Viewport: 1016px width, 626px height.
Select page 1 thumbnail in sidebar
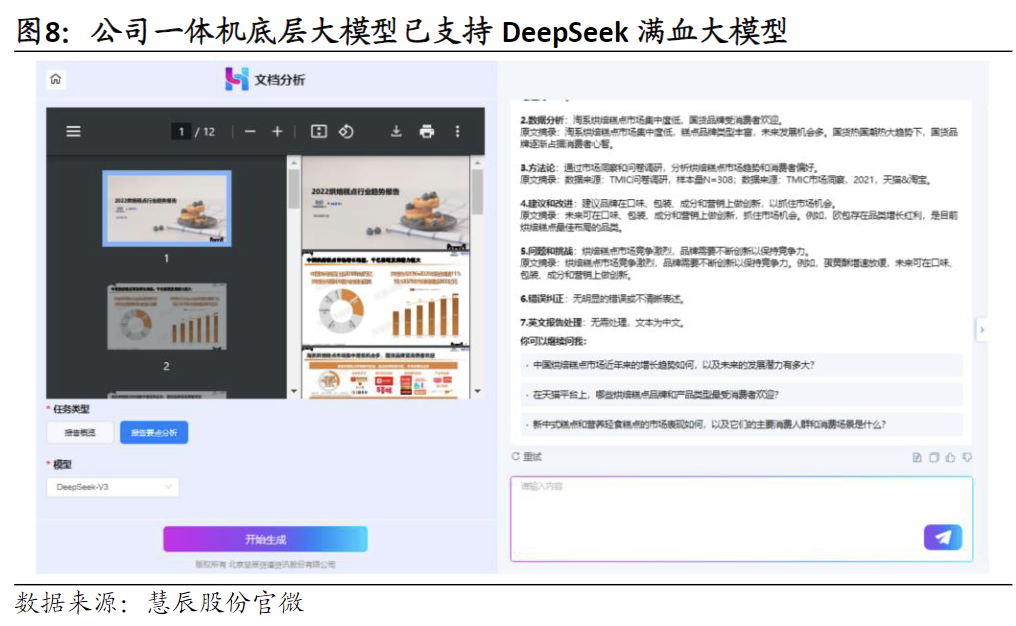[x=167, y=208]
